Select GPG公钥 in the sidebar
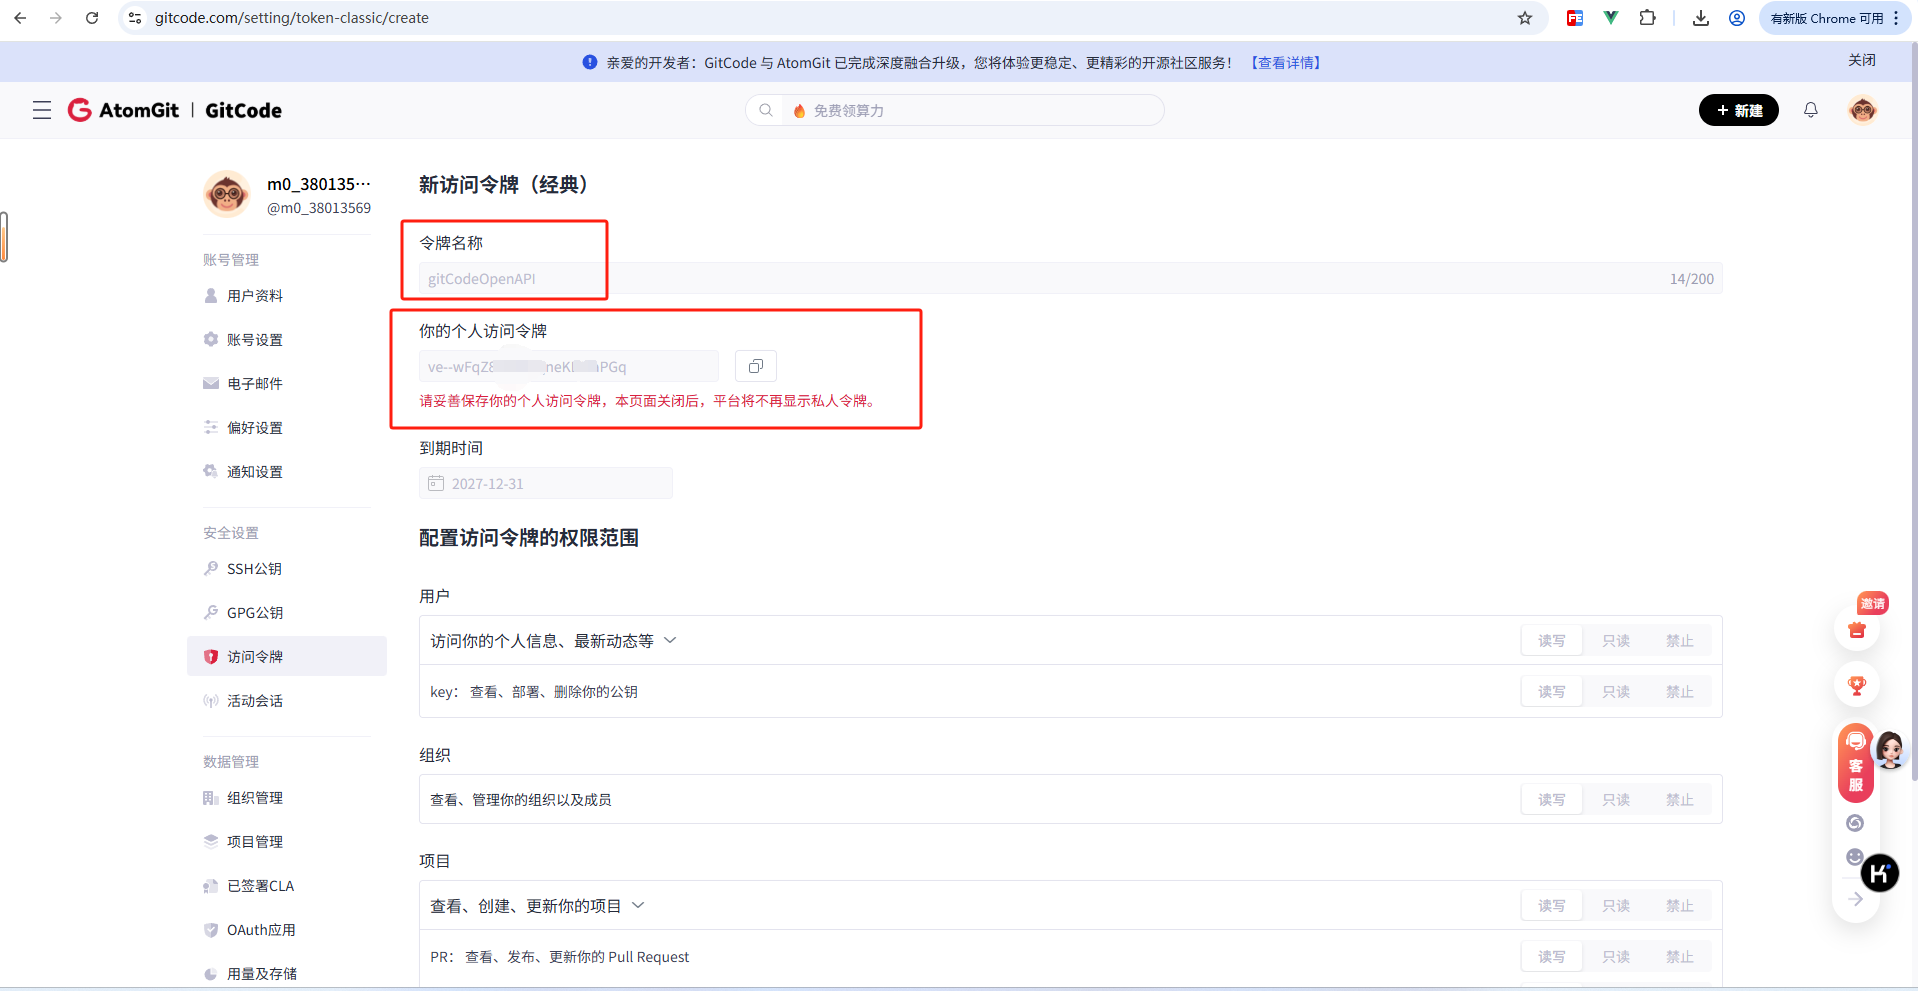This screenshot has height=991, width=1918. (x=253, y=612)
